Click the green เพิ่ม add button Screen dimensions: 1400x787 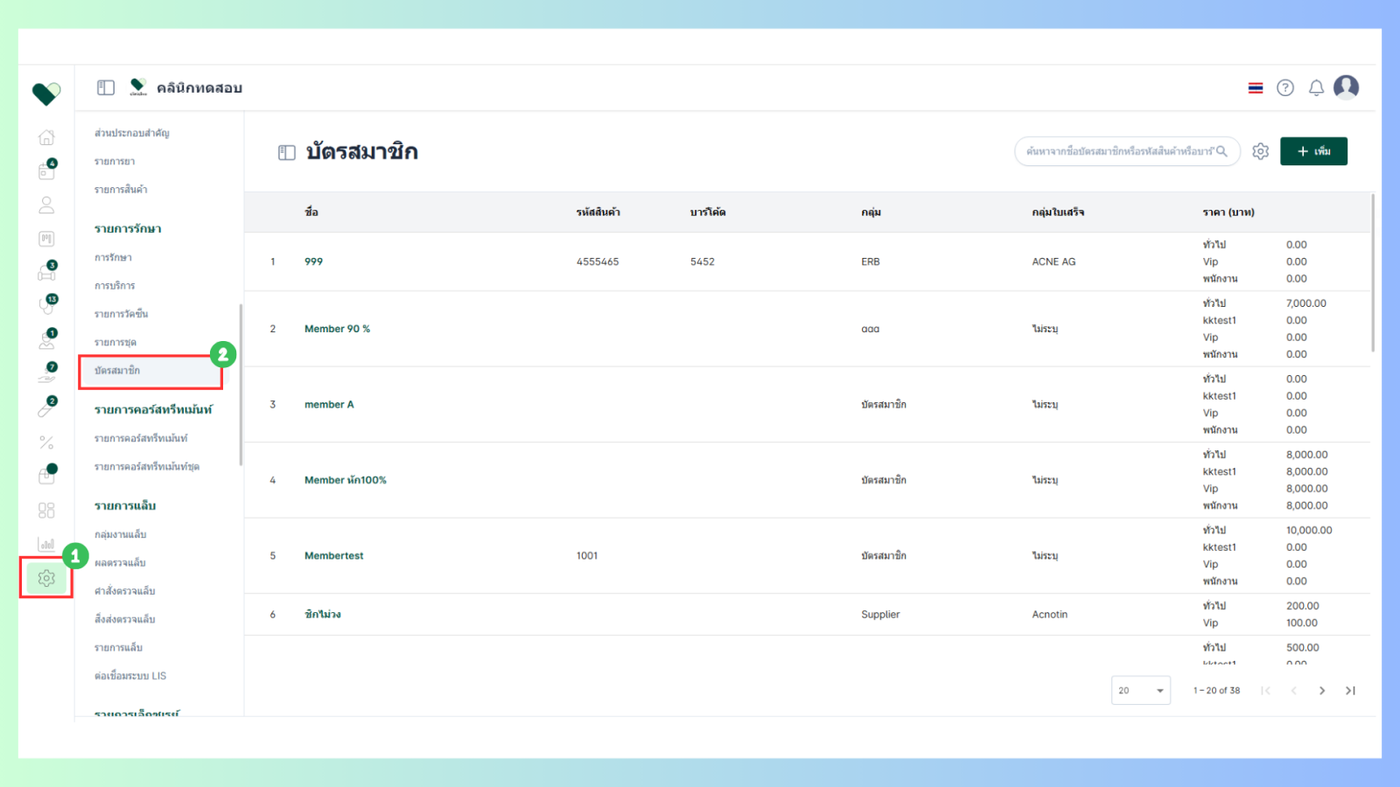point(1313,151)
